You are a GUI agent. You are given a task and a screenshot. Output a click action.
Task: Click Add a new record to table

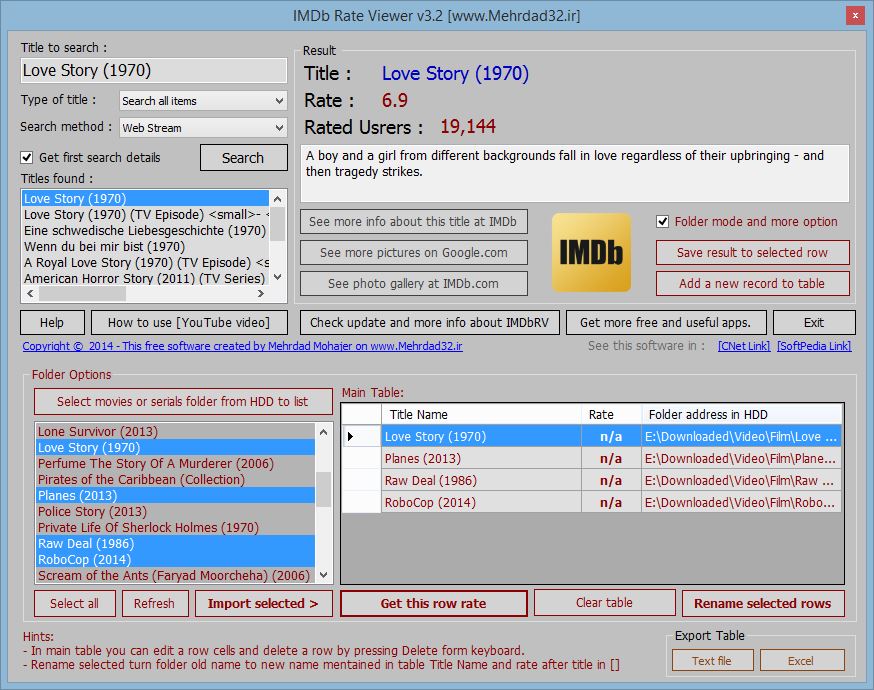click(x=752, y=284)
